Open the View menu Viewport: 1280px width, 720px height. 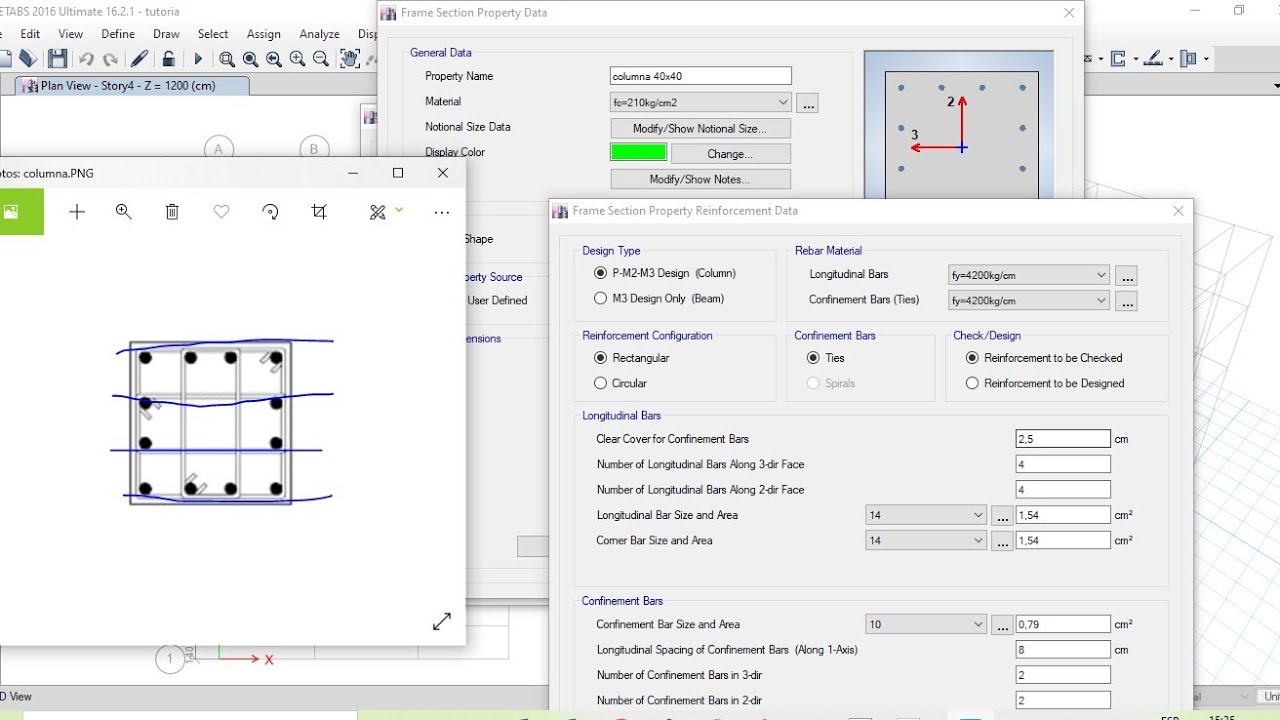pyautogui.click(x=71, y=34)
